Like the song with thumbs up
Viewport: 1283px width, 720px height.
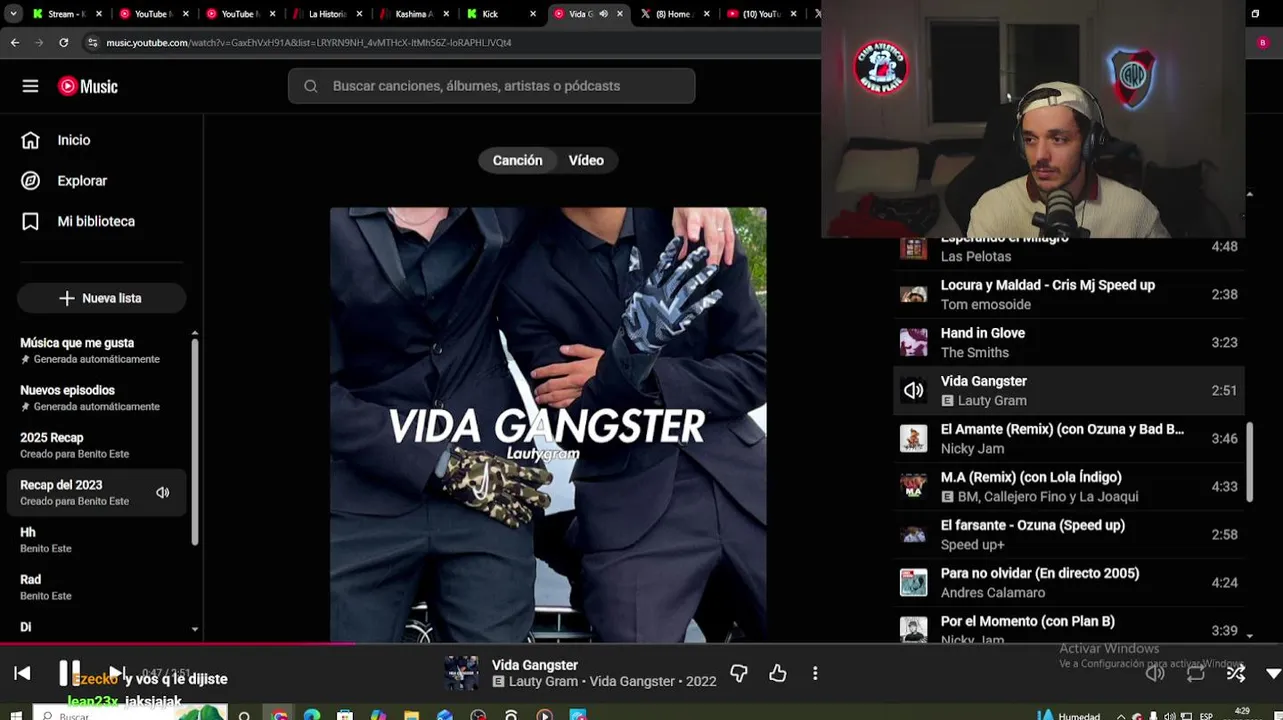tap(777, 674)
